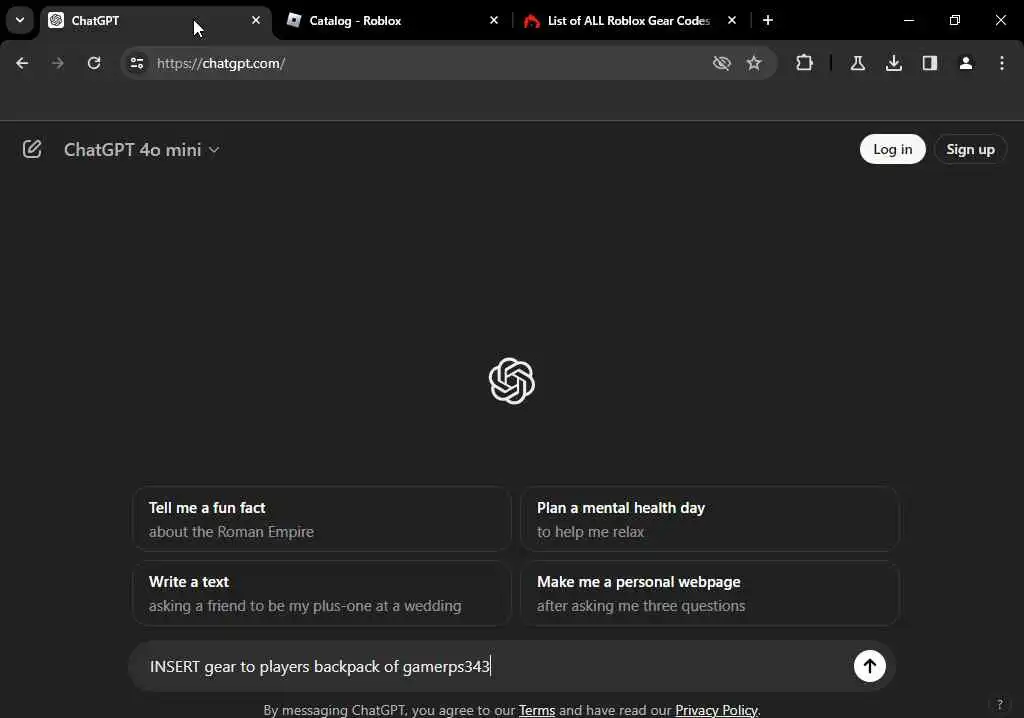This screenshot has height=718, width=1024.
Task: View site information icon in address bar
Action: tap(137, 63)
